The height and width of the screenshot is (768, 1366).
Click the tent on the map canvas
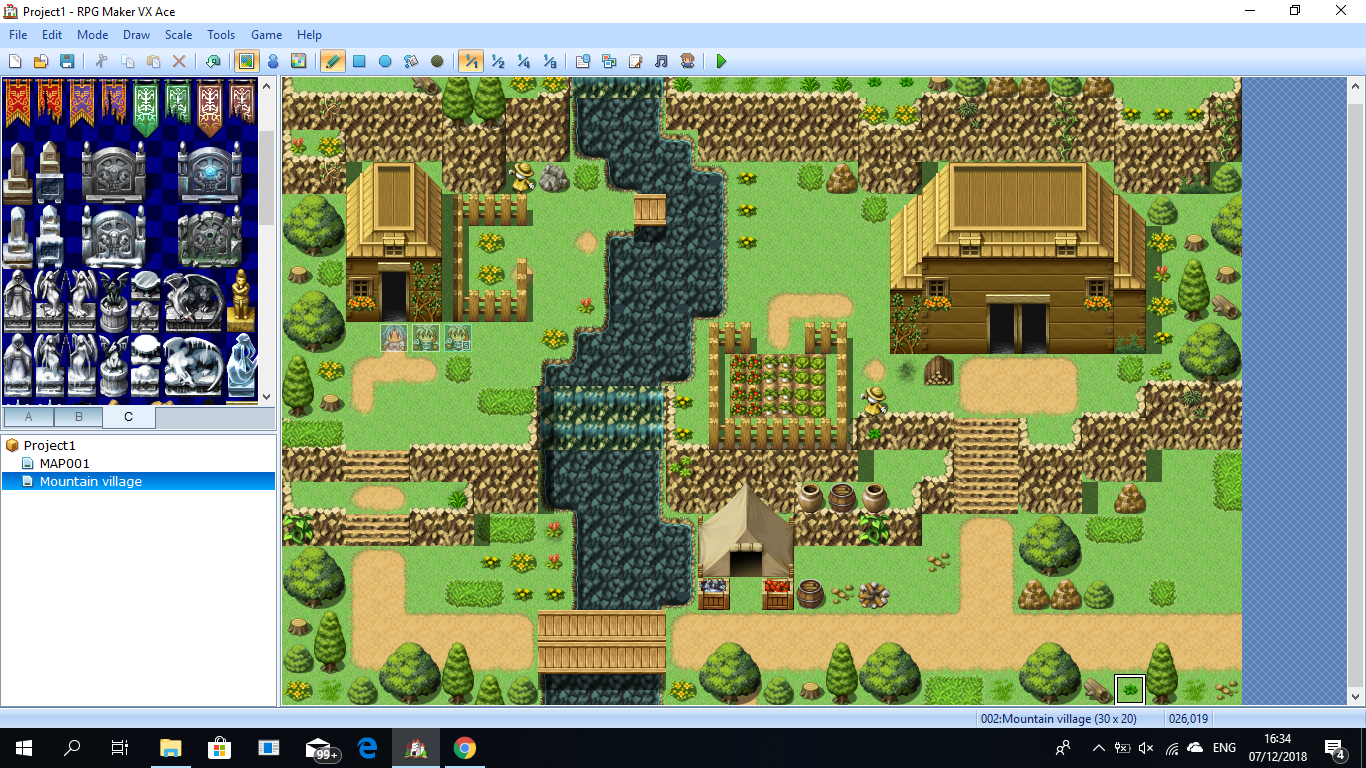(746, 532)
